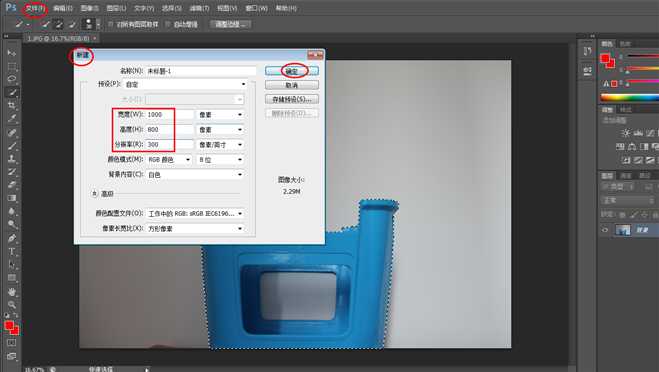Viewport: 659px width, 372px height.
Task: Open 背景内容 白色 dropdown
Action: (195, 174)
